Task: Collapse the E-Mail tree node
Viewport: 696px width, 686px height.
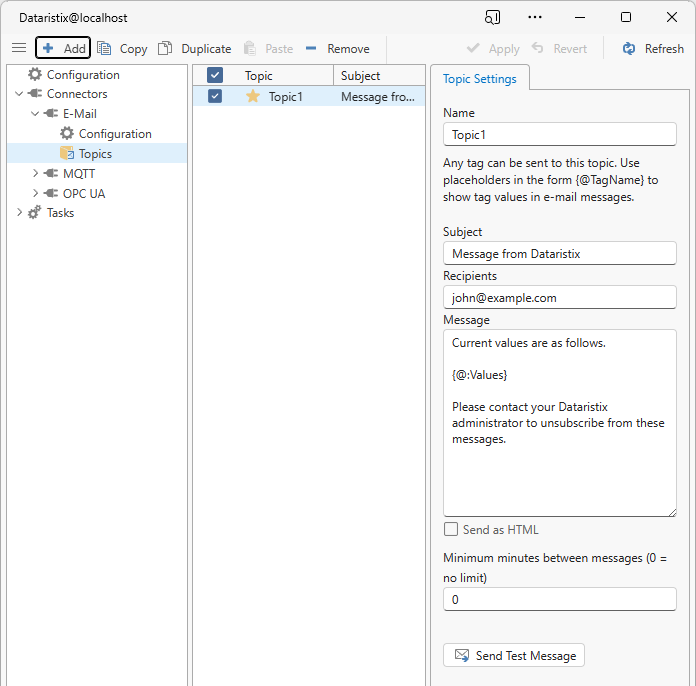Action: (36, 114)
